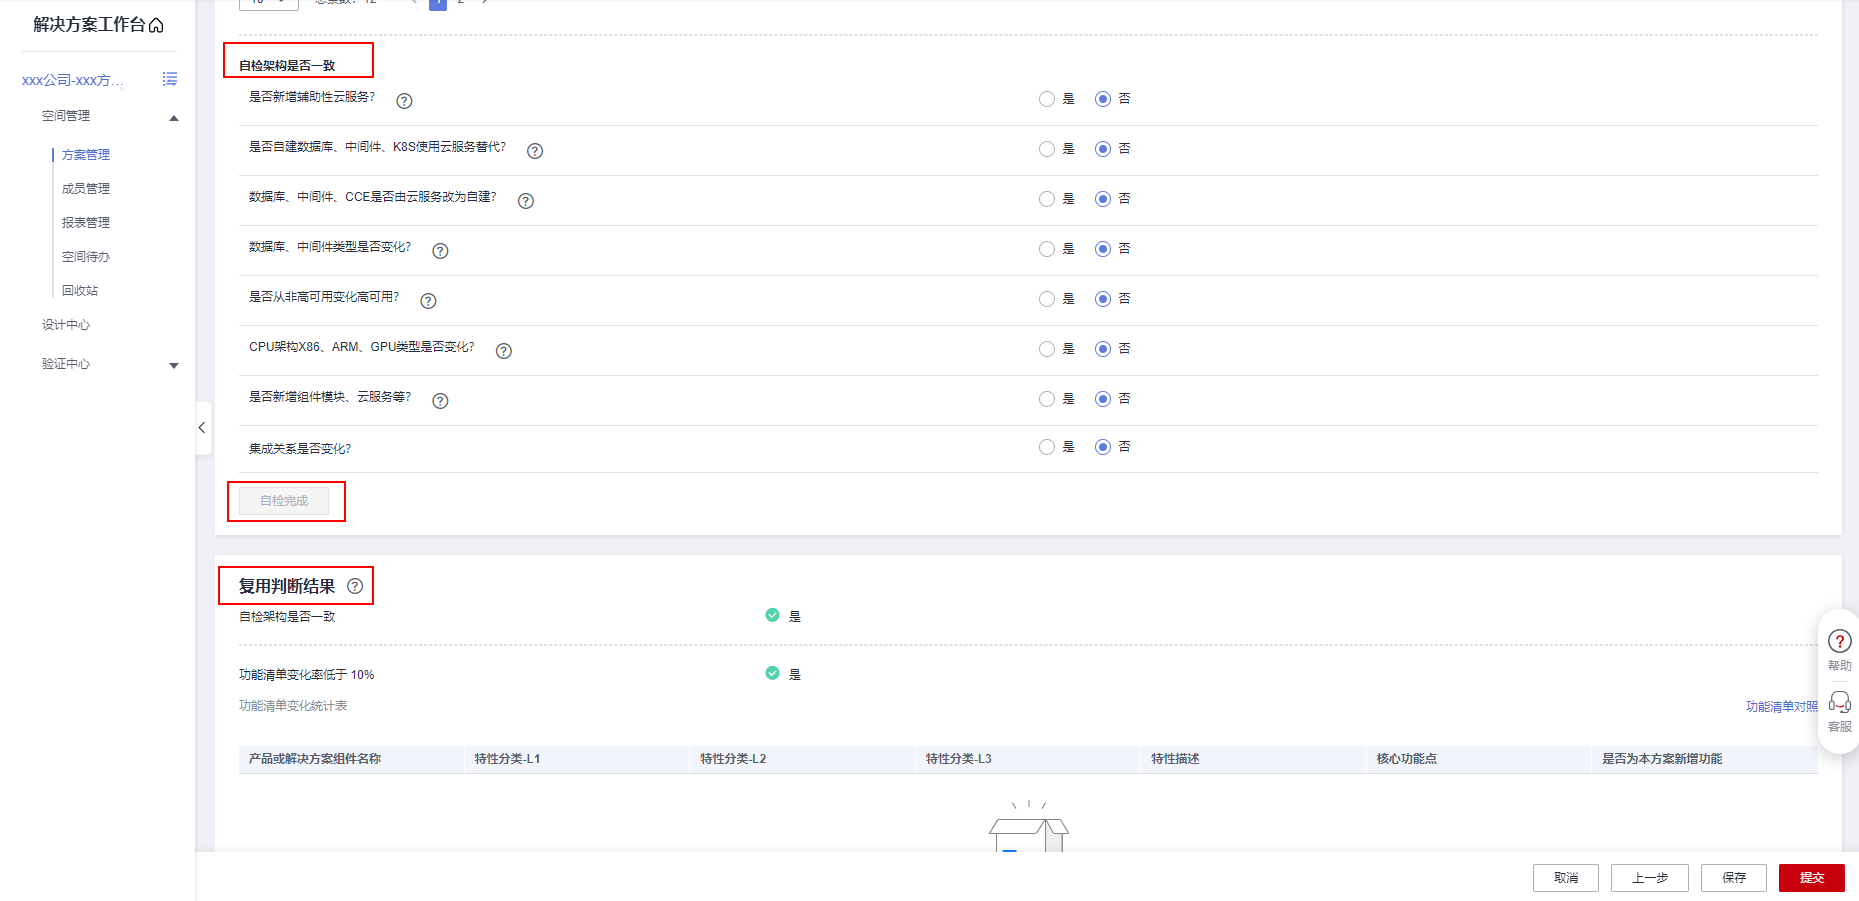Select 否 for 是否从非高可用变化高可用
The width and height of the screenshot is (1859, 901).
(x=1103, y=299)
